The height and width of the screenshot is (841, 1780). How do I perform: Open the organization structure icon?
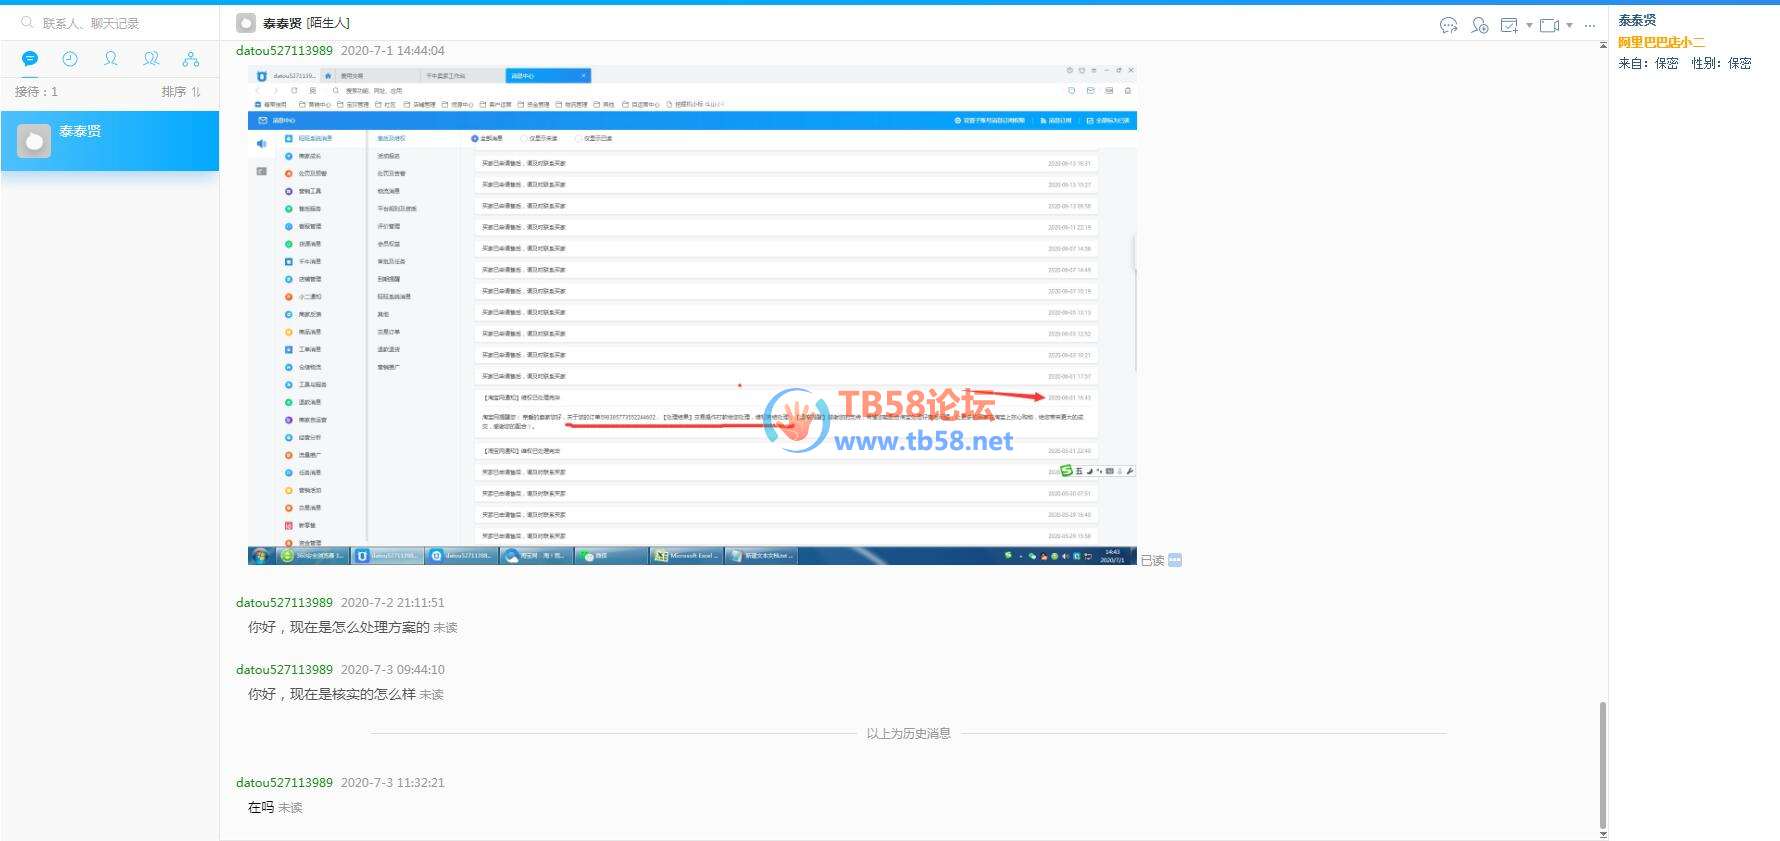point(191,59)
